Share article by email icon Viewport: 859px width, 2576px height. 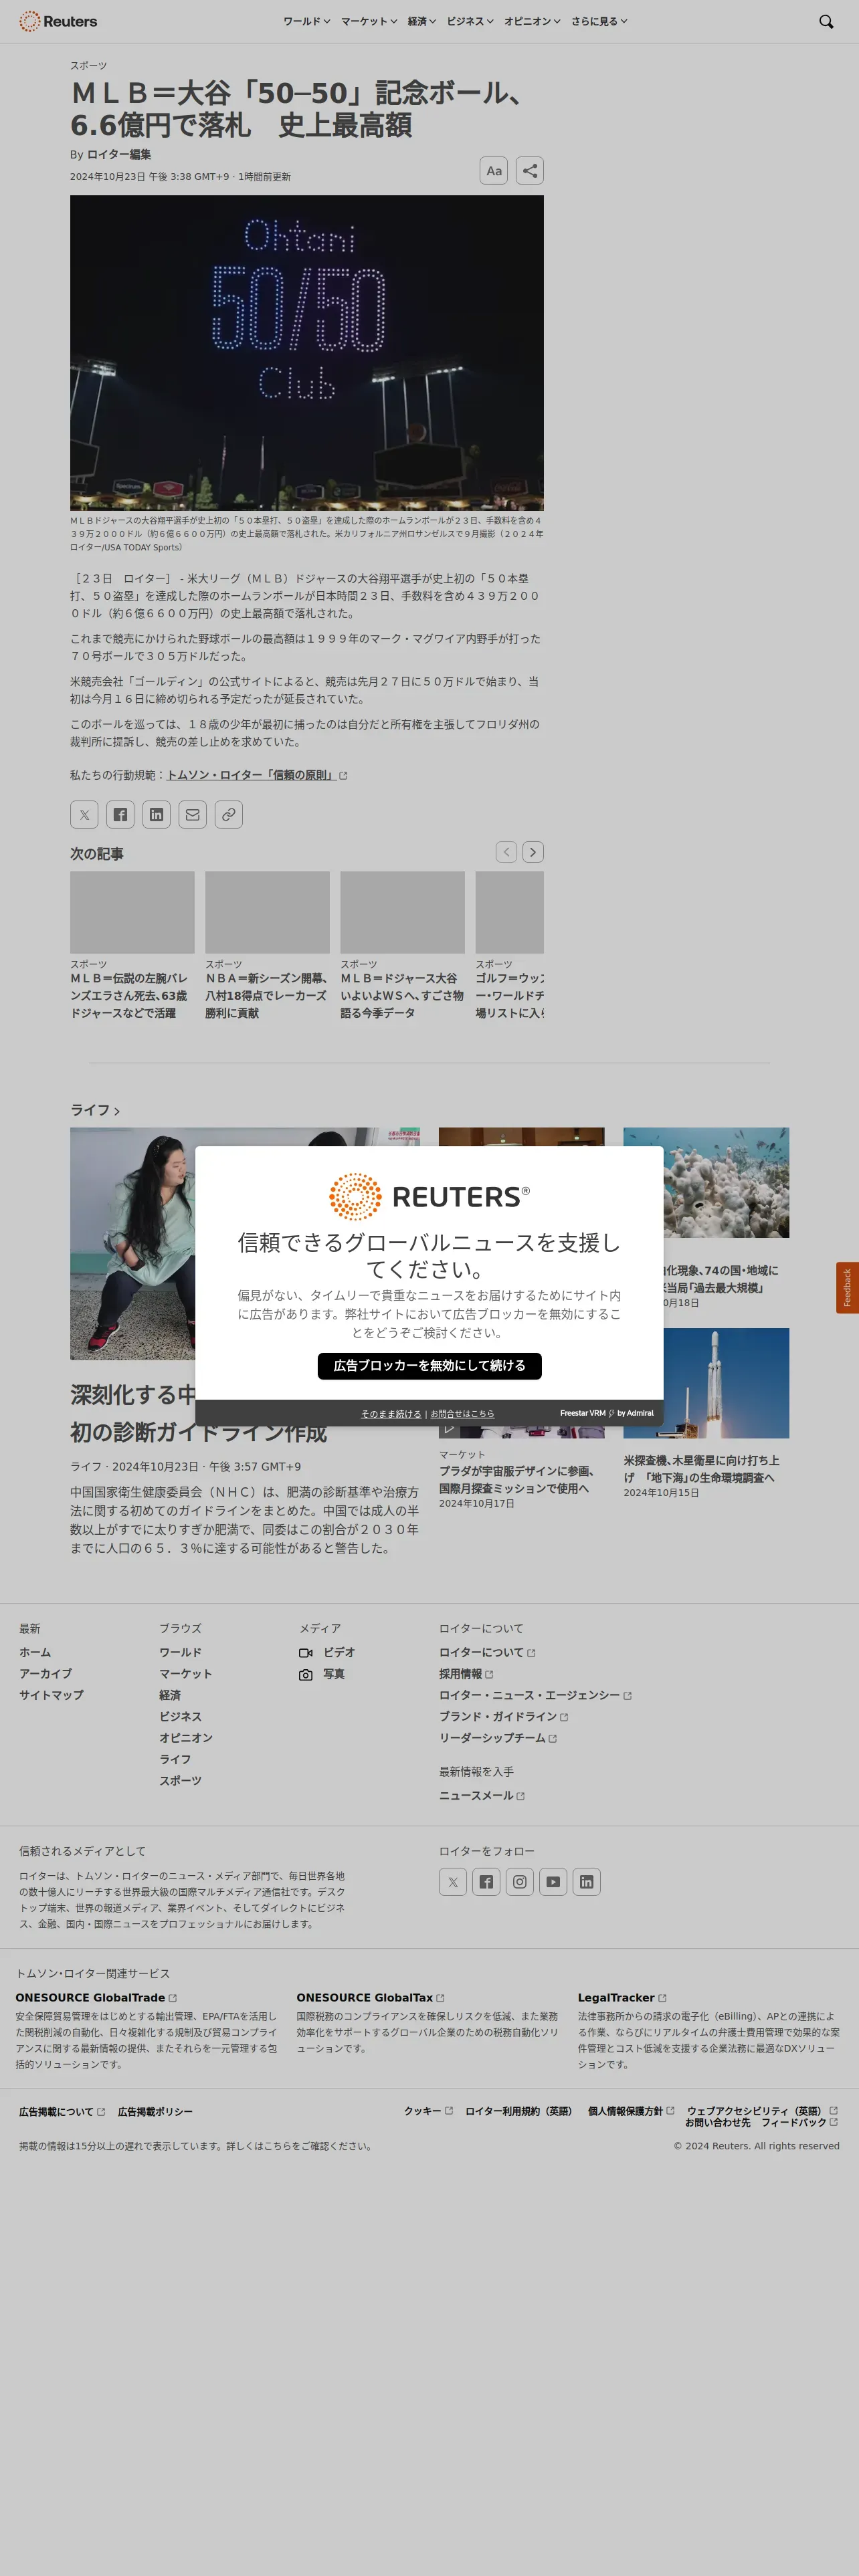192,814
